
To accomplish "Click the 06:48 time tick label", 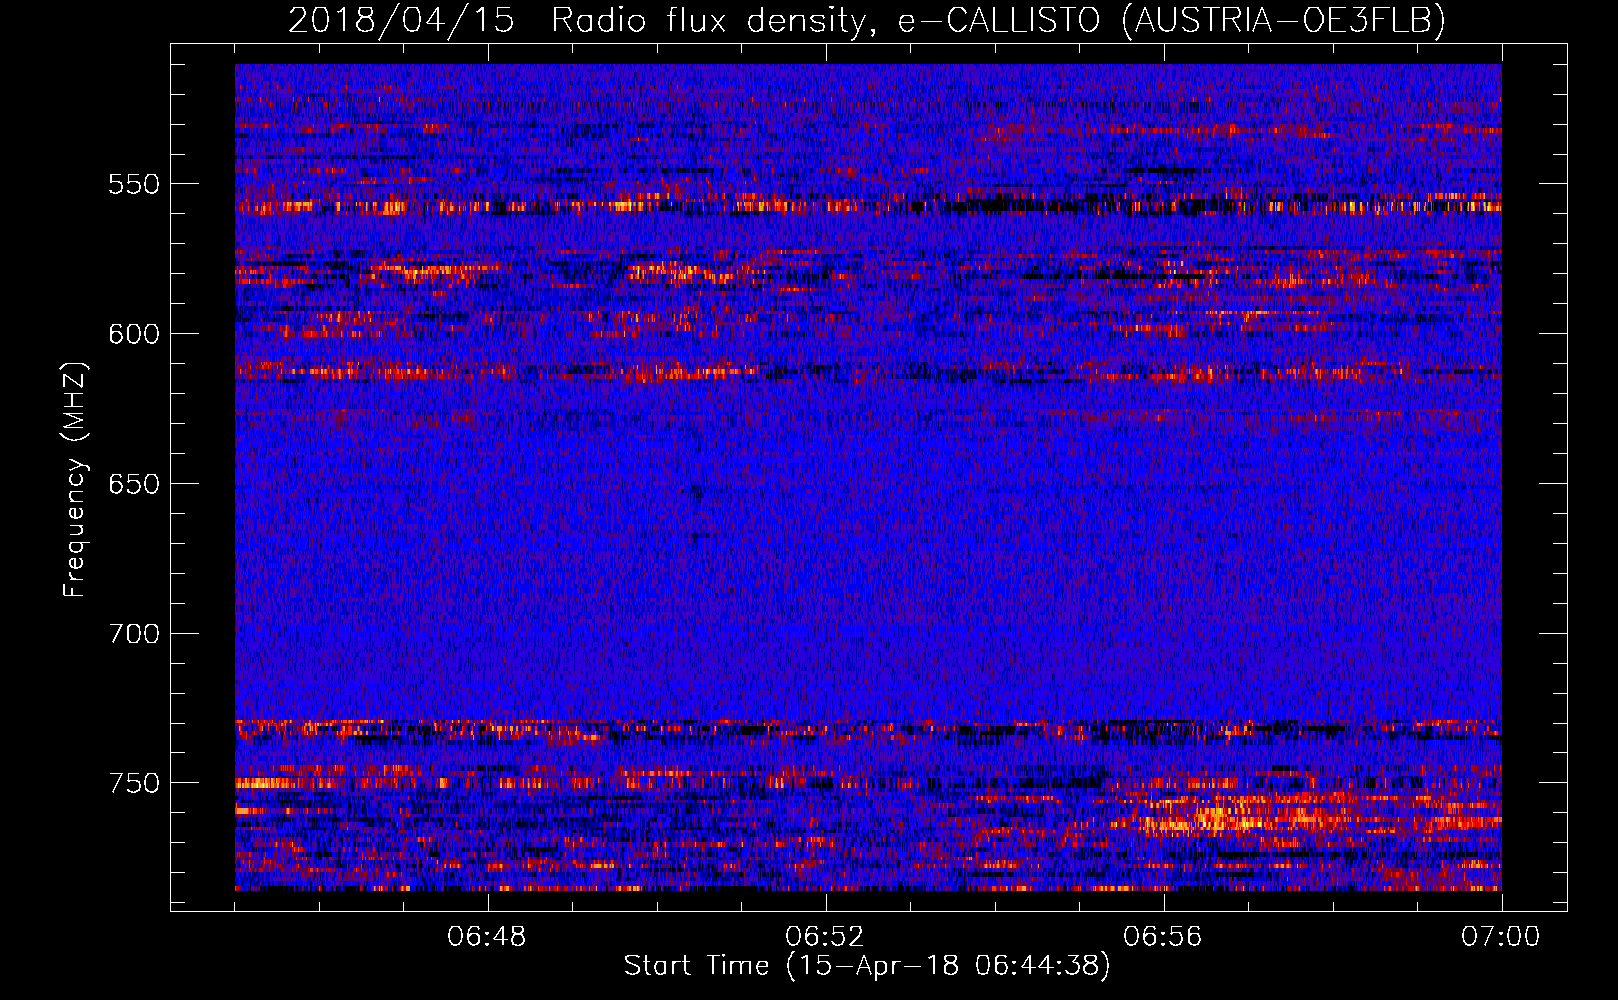I will click(x=488, y=937).
